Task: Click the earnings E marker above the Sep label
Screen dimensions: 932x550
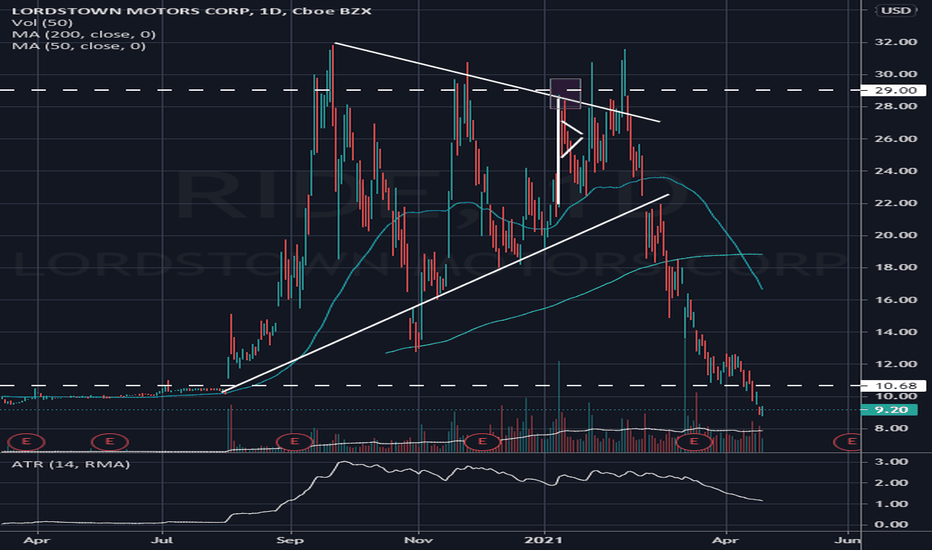Action: 294,441
